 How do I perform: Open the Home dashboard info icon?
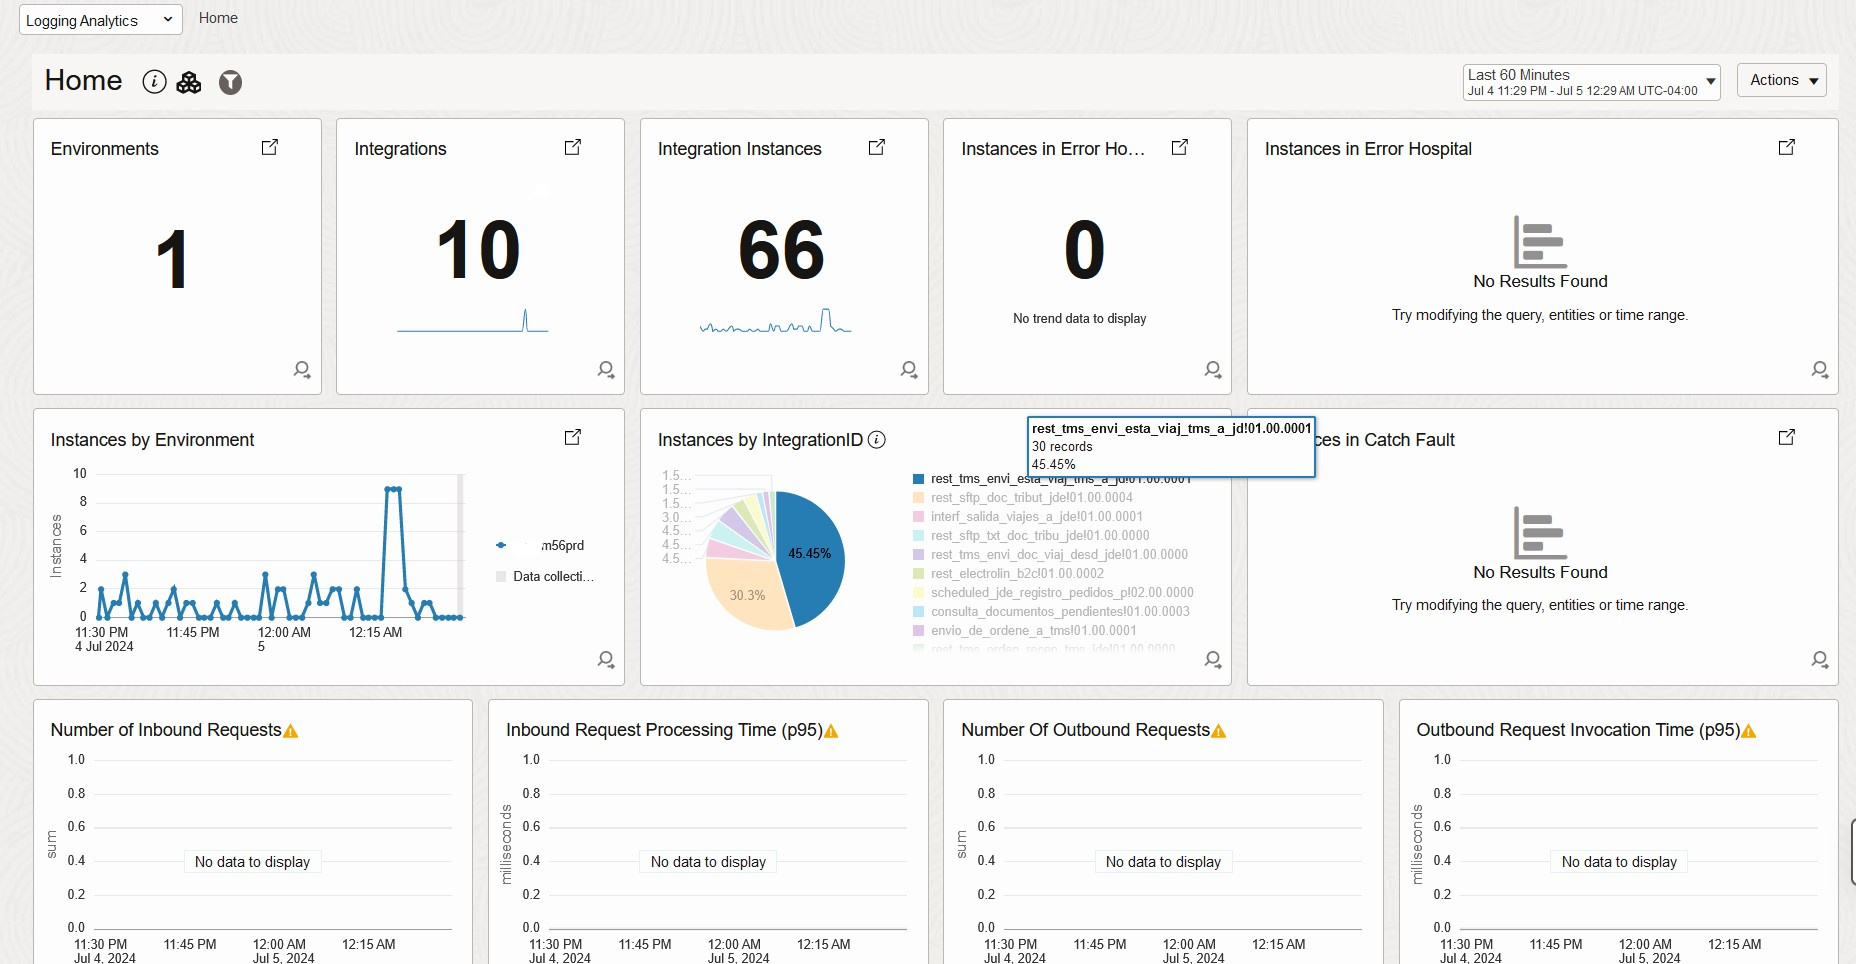click(x=154, y=82)
